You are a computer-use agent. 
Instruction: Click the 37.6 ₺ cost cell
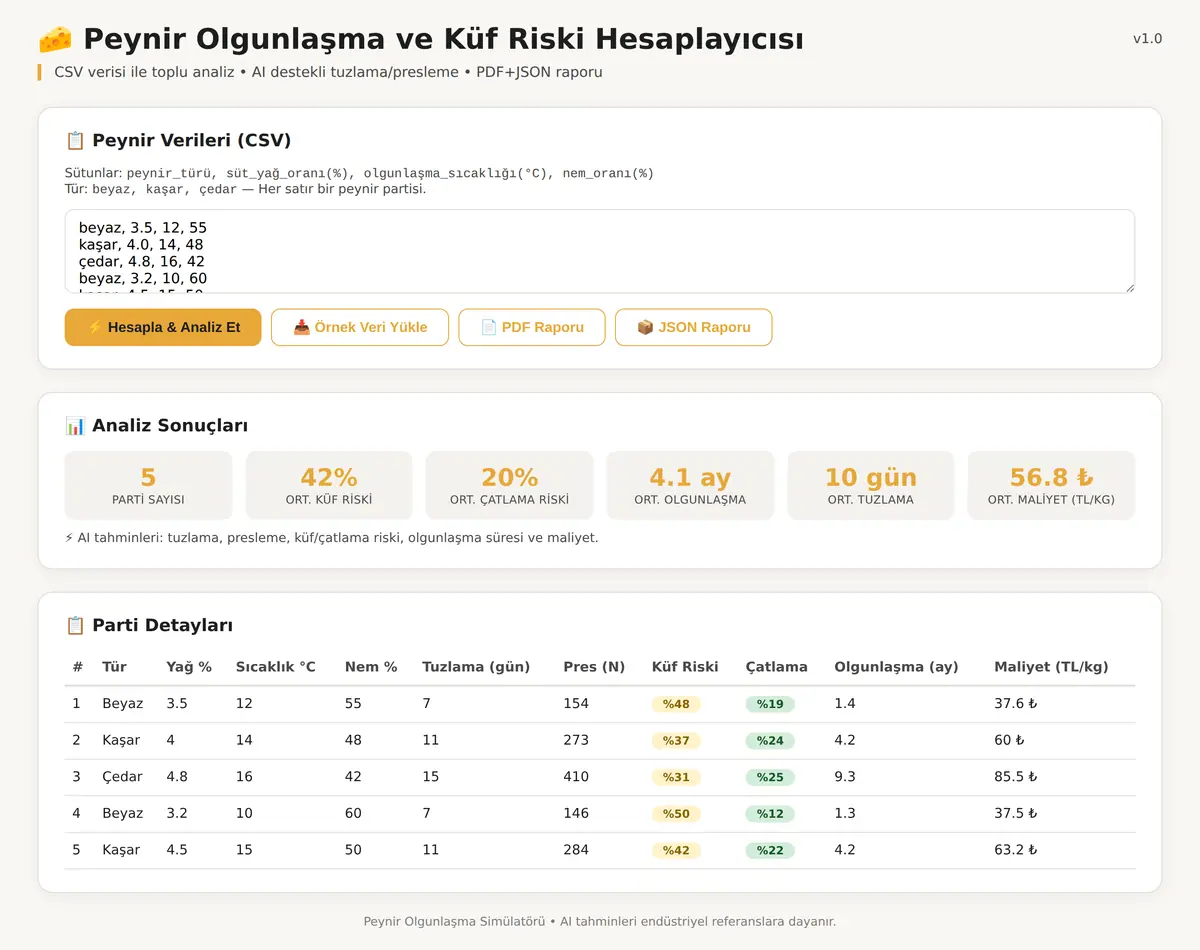[1016, 704]
